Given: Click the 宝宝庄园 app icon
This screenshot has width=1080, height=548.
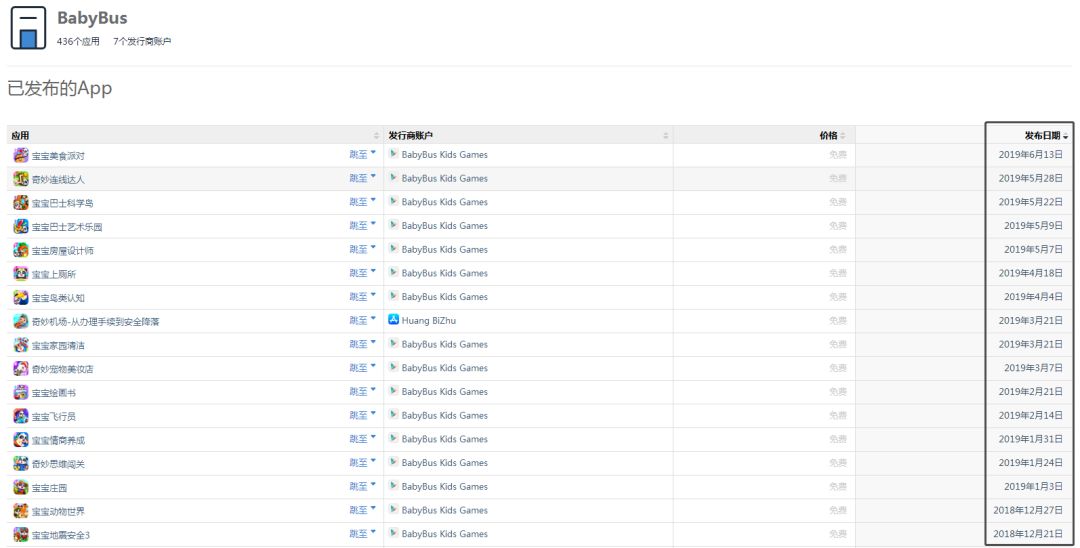Looking at the screenshot, I should coord(21,487).
